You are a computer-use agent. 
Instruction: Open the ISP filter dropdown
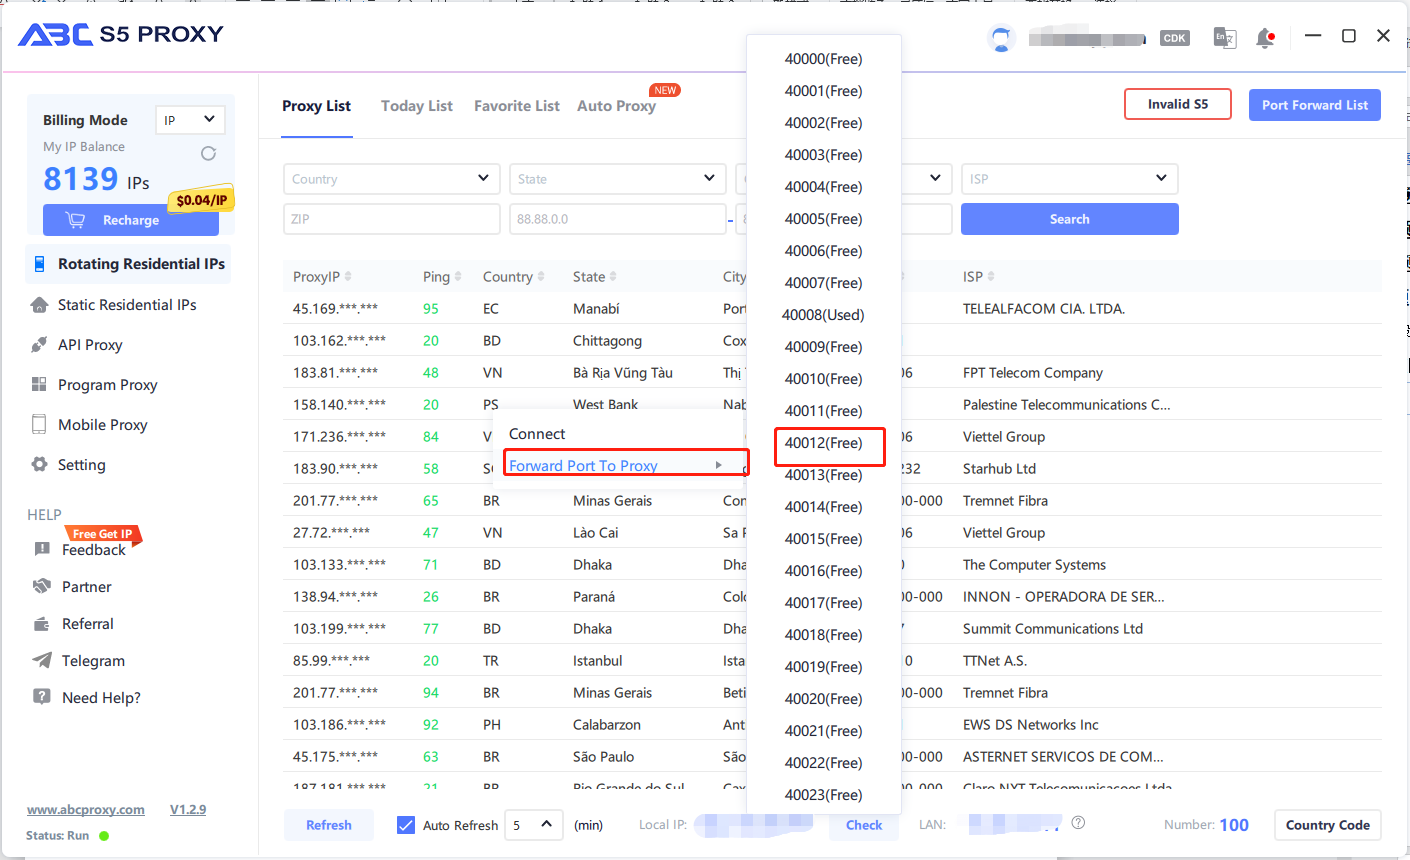click(x=1070, y=179)
